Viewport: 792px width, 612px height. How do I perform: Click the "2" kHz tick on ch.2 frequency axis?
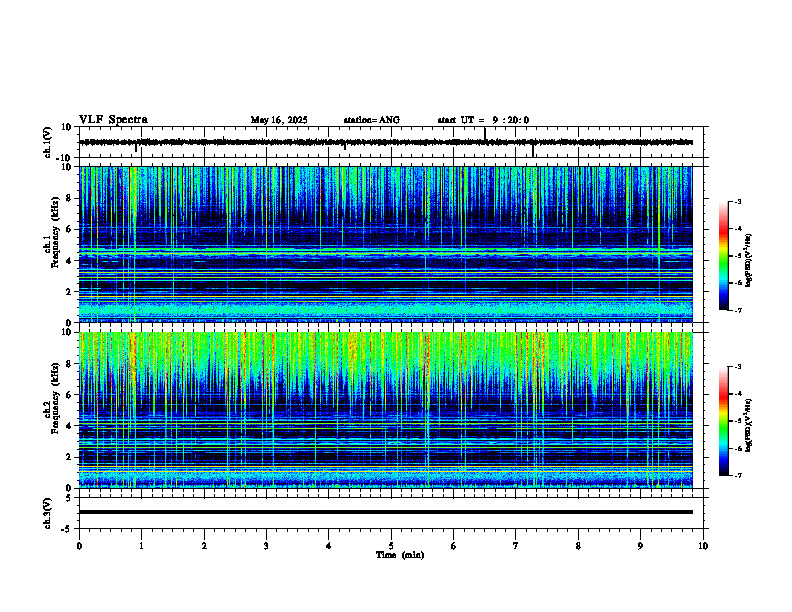(69, 457)
